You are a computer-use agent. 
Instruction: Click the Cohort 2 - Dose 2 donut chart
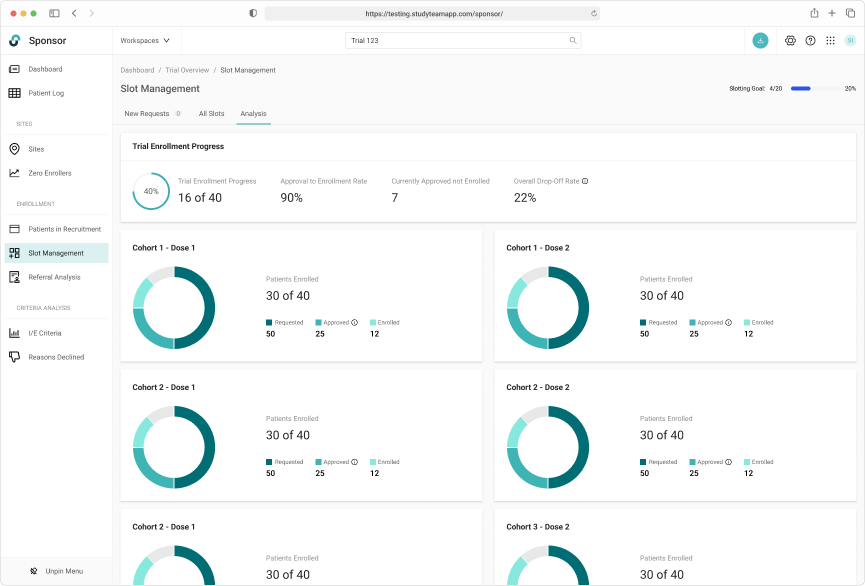coord(548,448)
